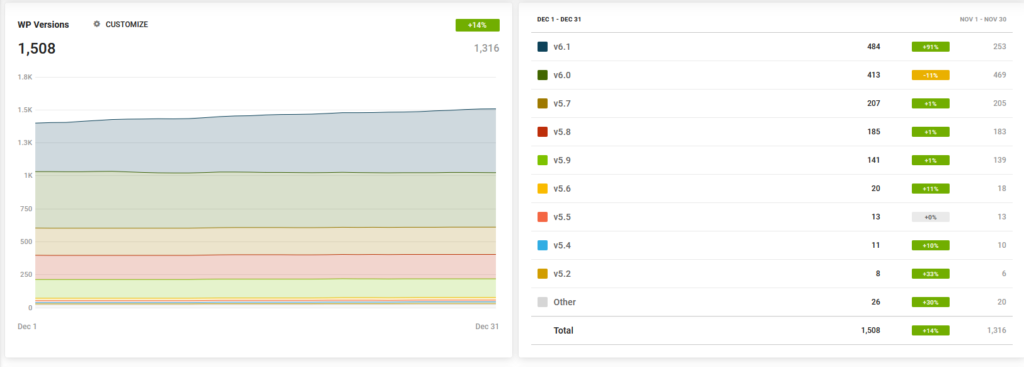Select the v5.5 row label
The image size is (1024, 367).
[562, 217]
